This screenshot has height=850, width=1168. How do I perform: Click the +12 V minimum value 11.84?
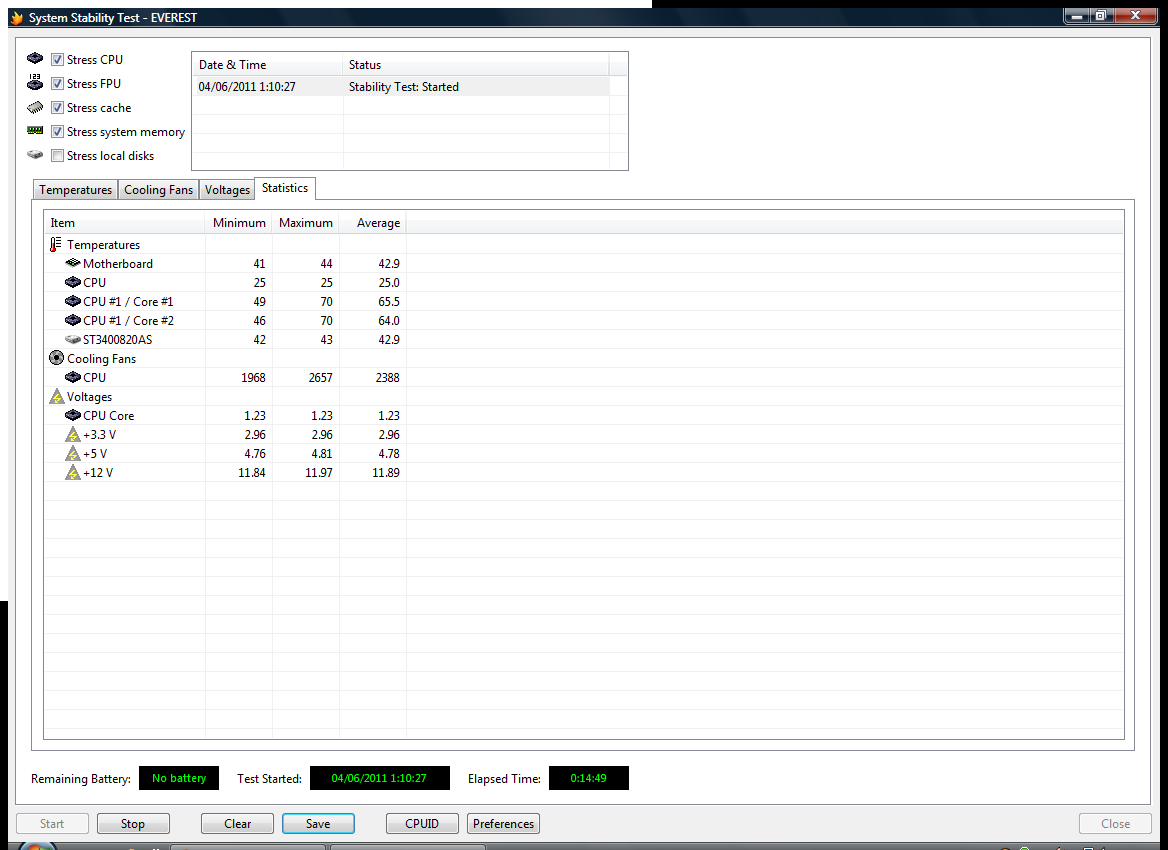pos(252,472)
